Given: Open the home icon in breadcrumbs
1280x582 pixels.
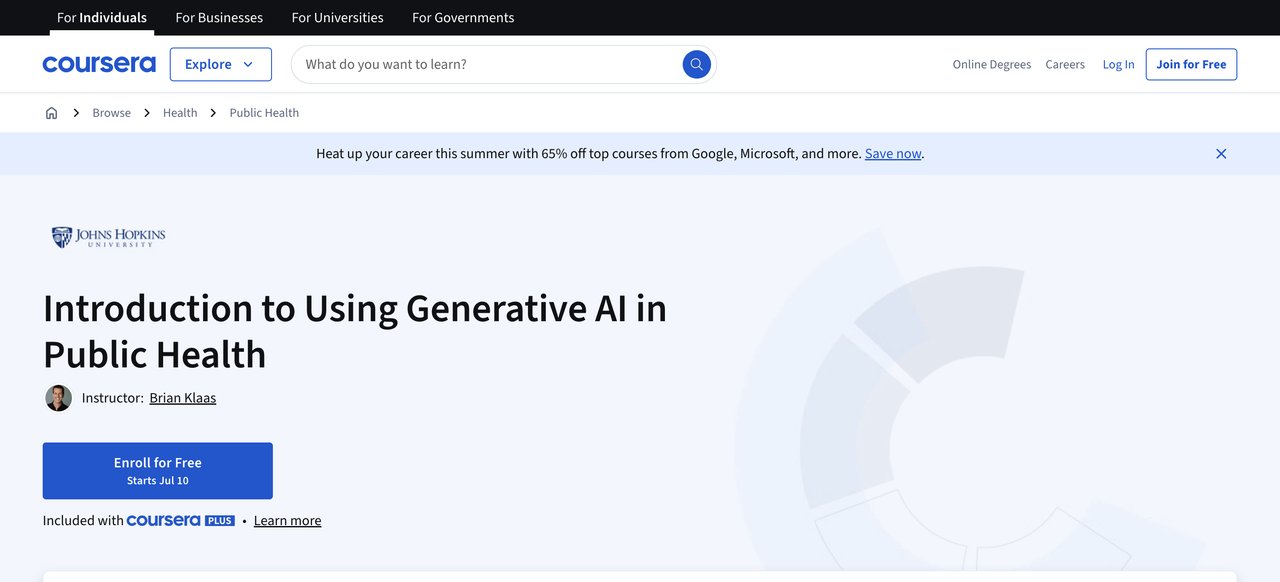Looking at the screenshot, I should [52, 113].
